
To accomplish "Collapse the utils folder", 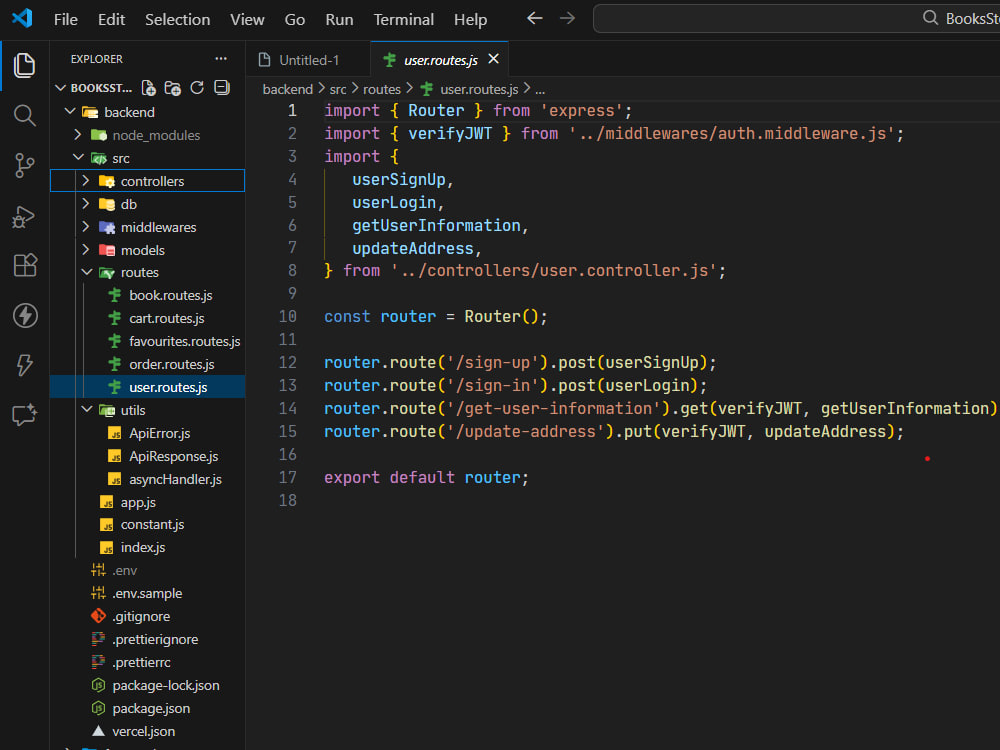I will coord(147,410).
